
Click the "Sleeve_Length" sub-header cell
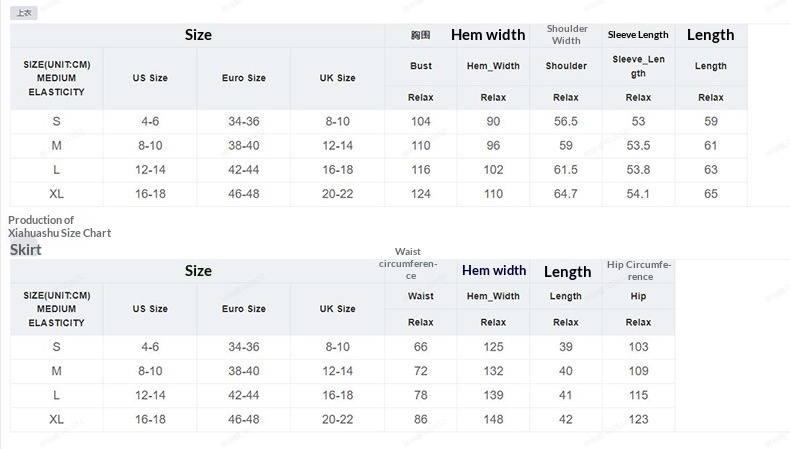point(638,66)
